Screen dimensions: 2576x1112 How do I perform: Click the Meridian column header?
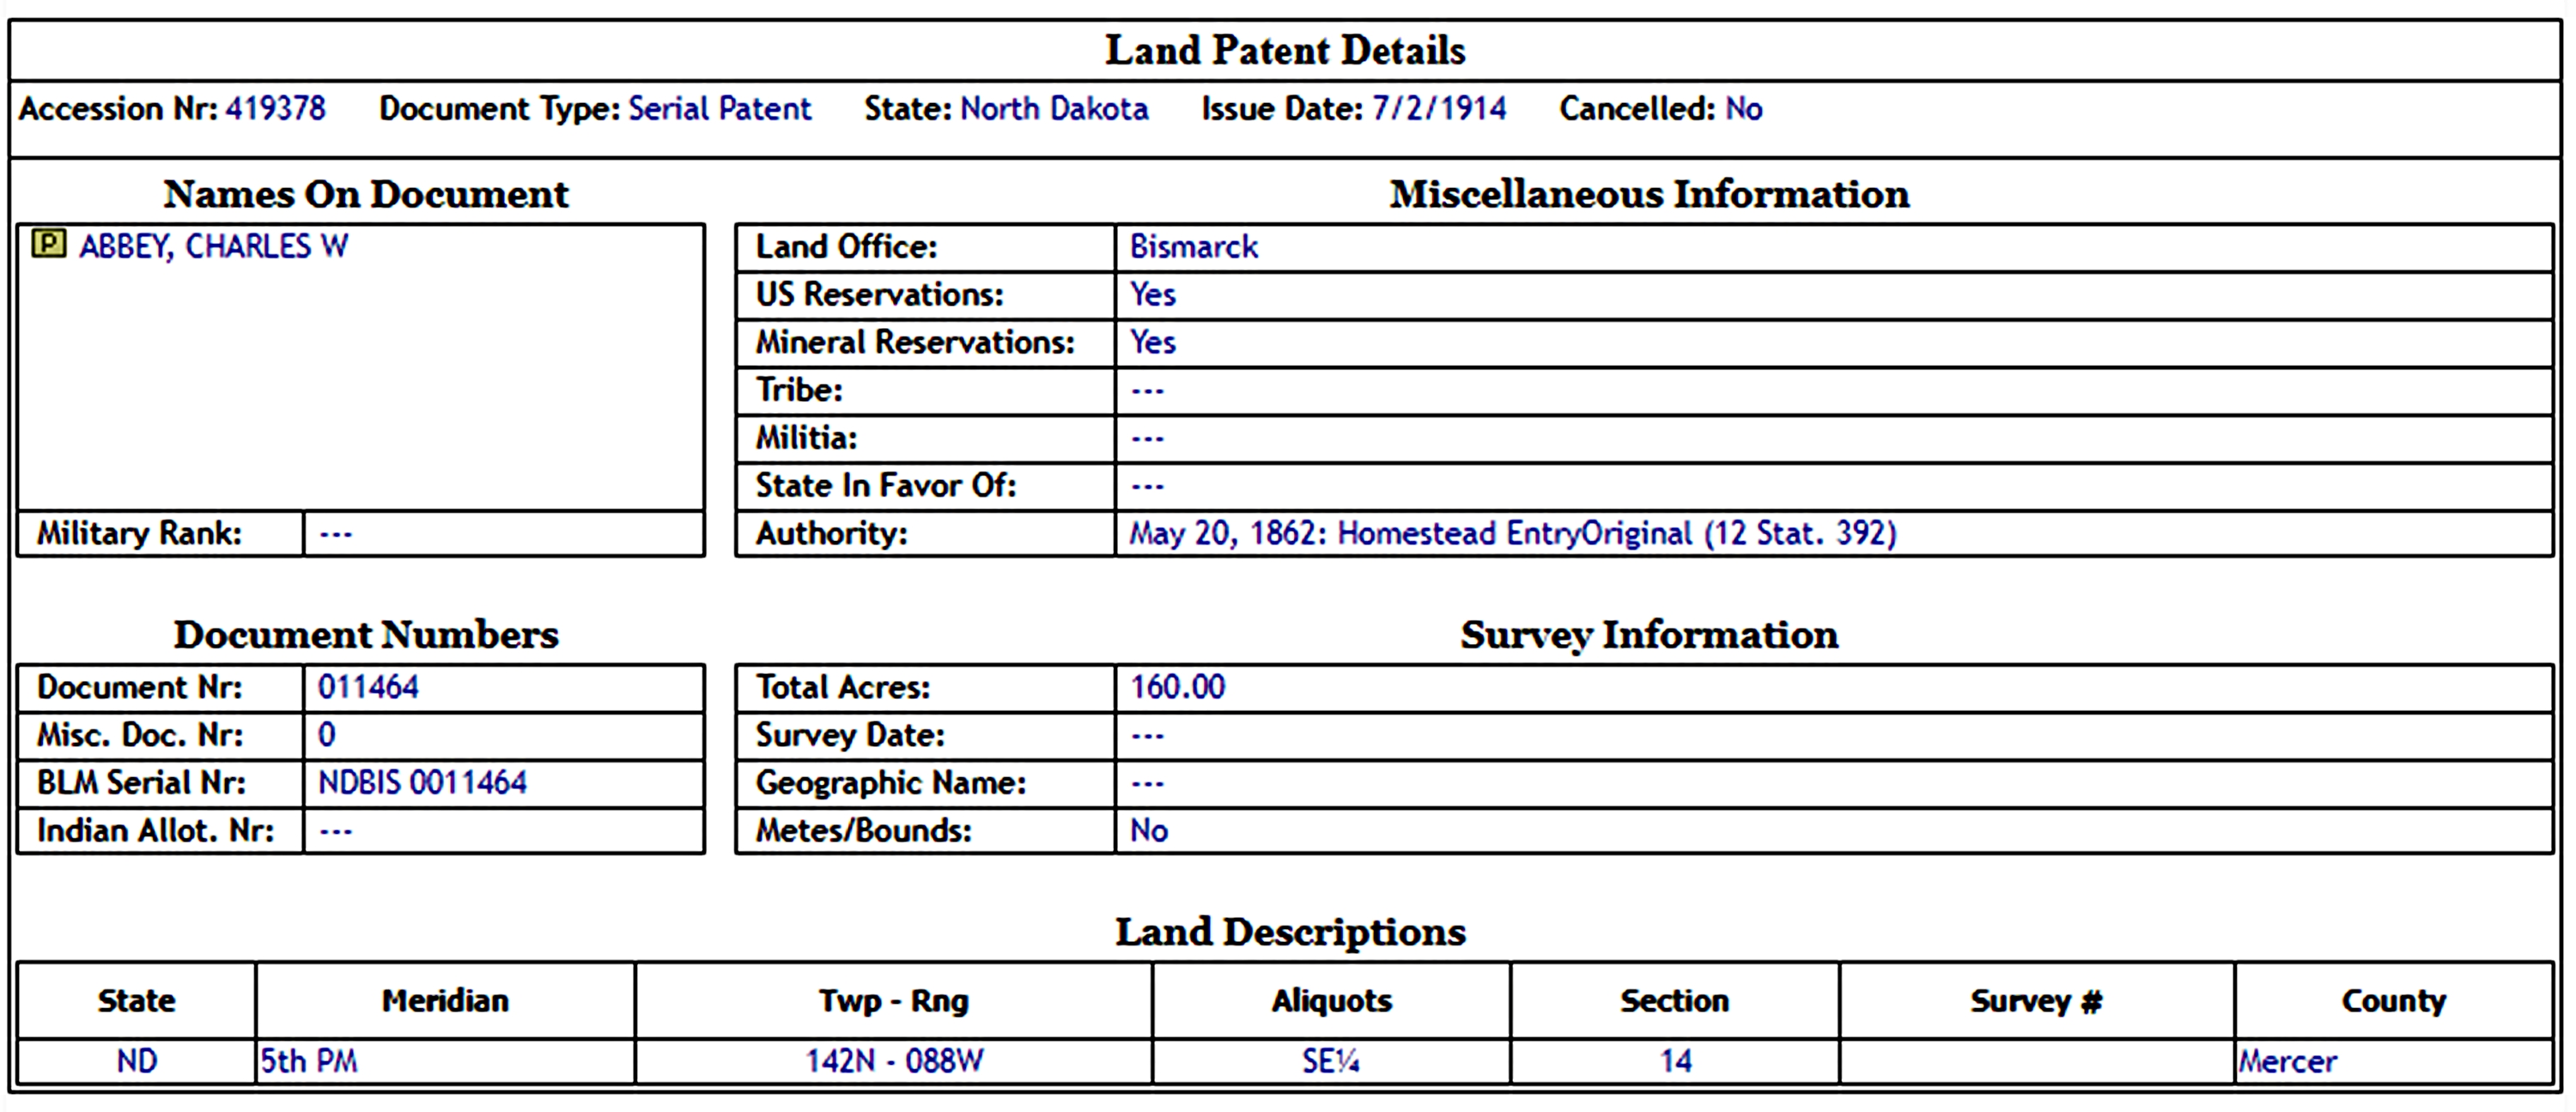[445, 1000]
